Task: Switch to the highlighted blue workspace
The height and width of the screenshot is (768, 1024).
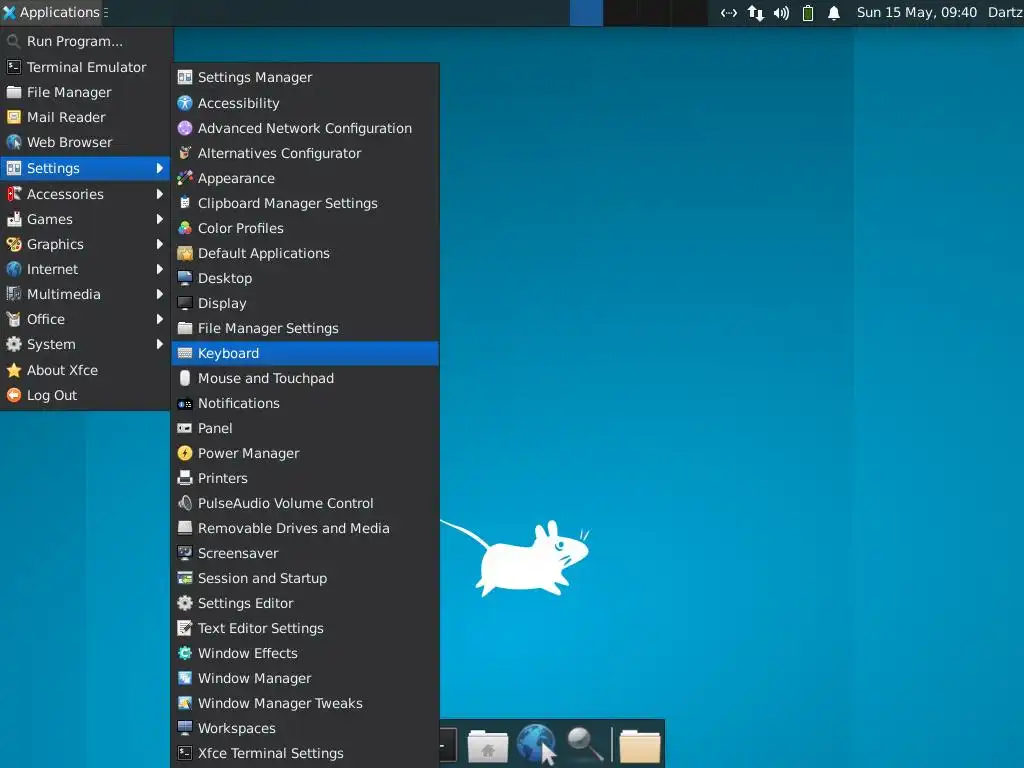Action: [x=586, y=13]
